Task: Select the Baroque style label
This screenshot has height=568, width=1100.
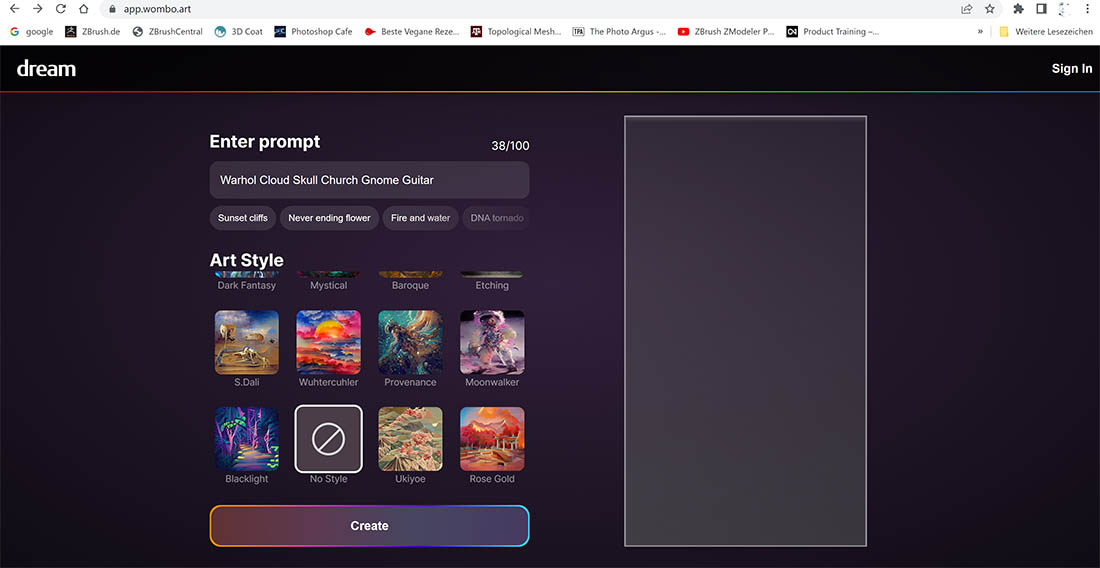Action: click(410, 285)
